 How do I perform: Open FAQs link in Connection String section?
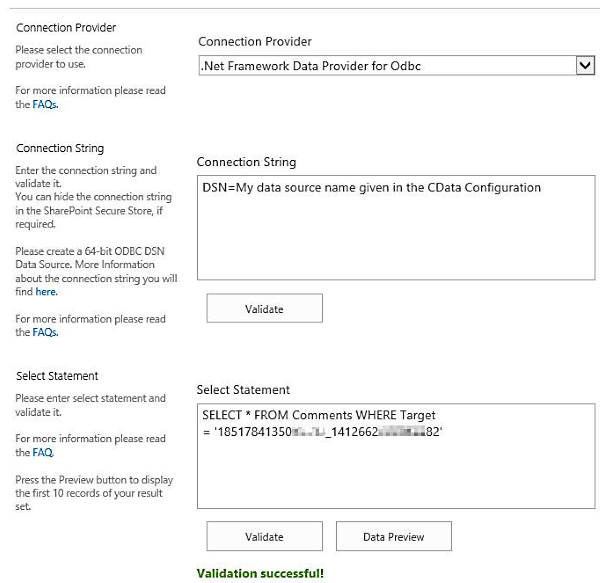[44, 333]
